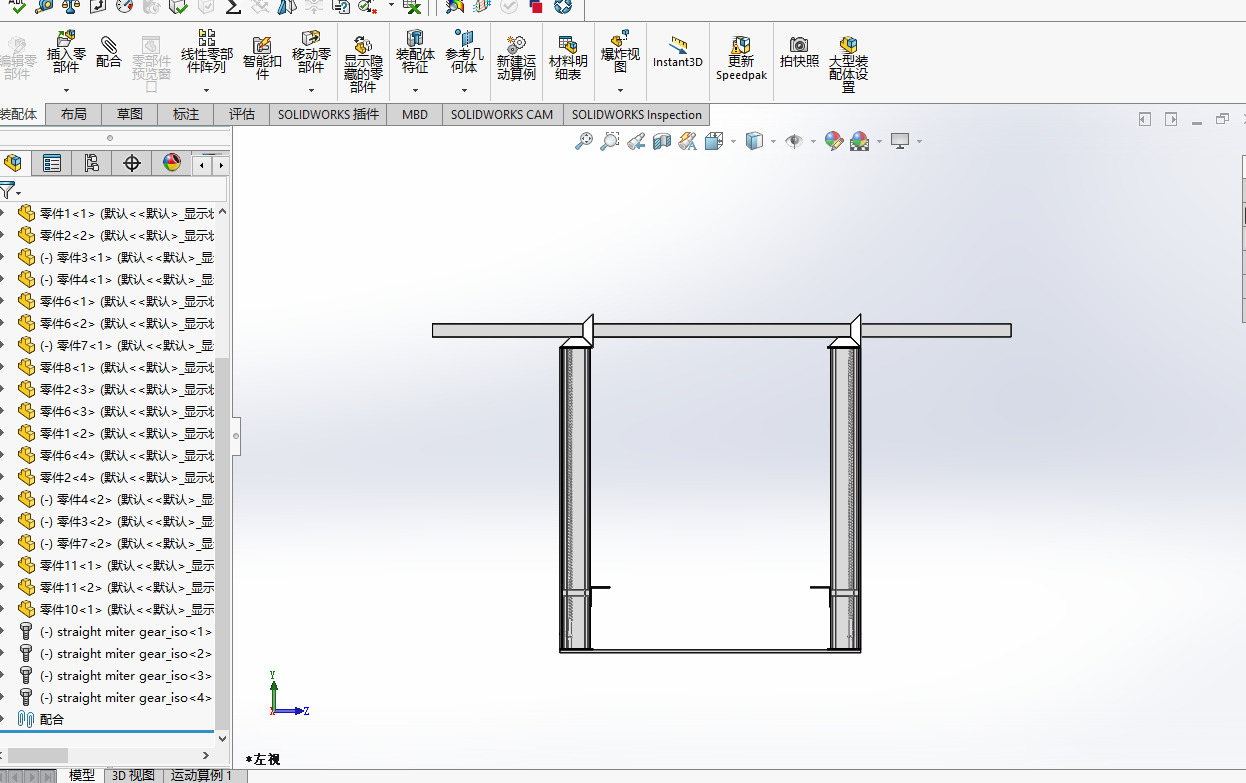Toggle Hide/Show Items eye icon
Viewport: 1246px width, 783px height.
[x=795, y=142]
